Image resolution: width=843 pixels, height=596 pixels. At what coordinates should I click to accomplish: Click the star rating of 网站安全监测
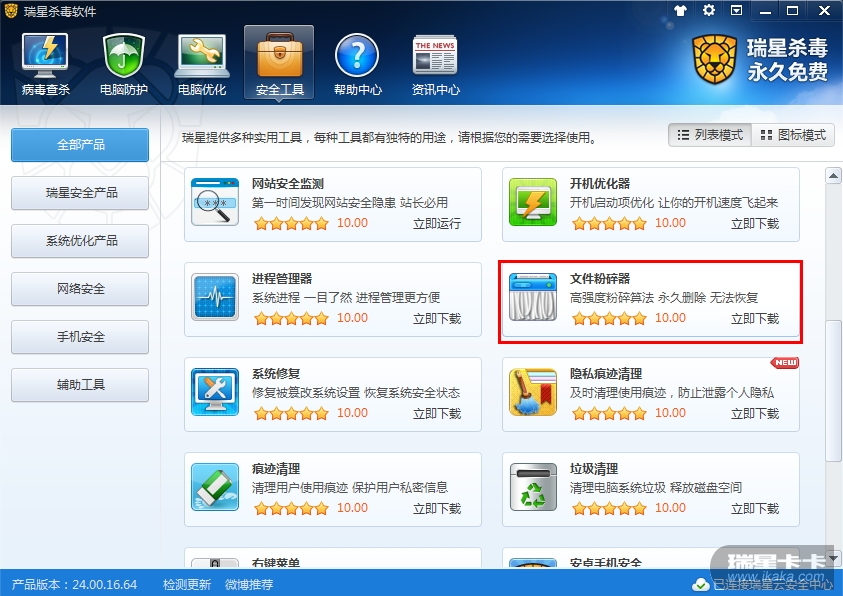[x=291, y=223]
